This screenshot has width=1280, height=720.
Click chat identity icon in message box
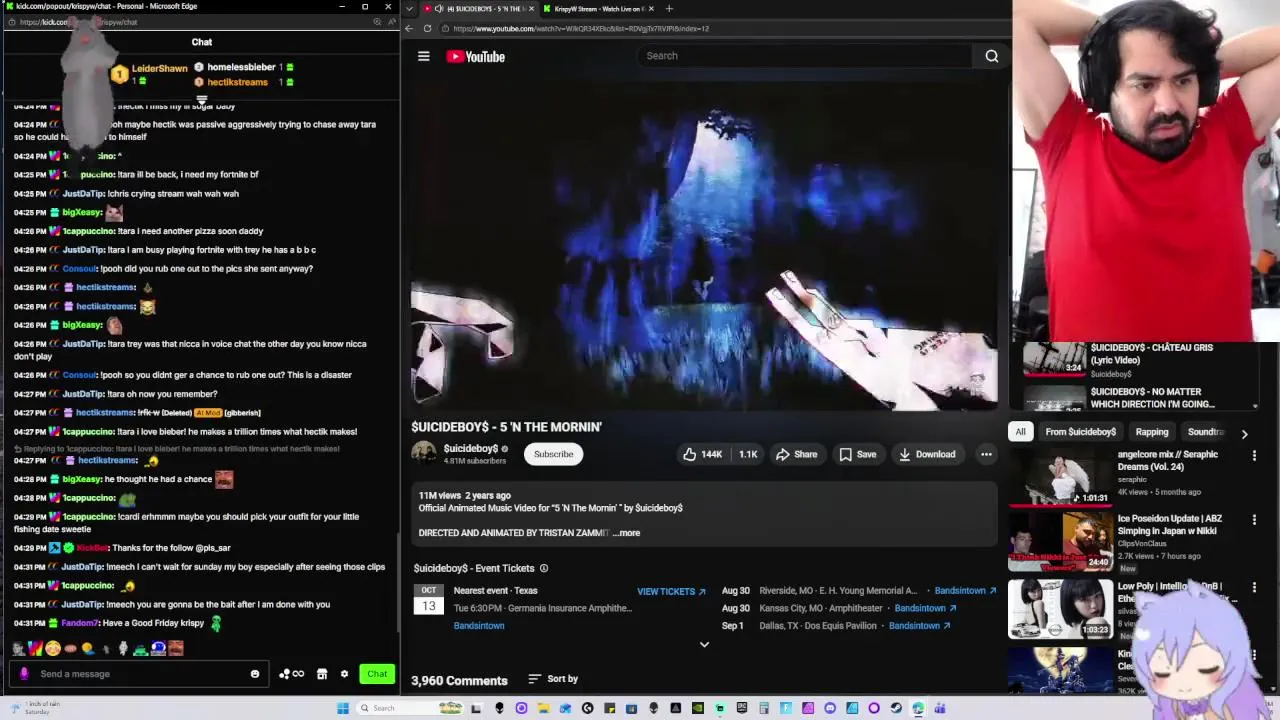tap(24, 674)
